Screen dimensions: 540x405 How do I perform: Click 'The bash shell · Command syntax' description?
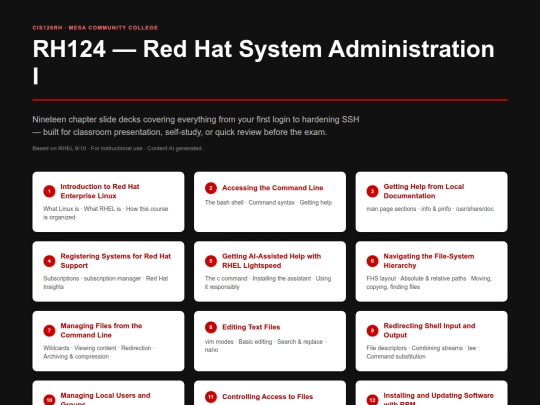[x=268, y=202]
